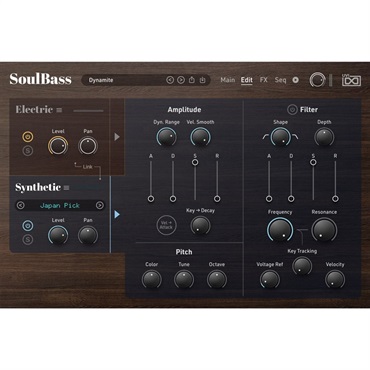Click the Pitch Octave knob
The image size is (370, 370).
coord(217,279)
